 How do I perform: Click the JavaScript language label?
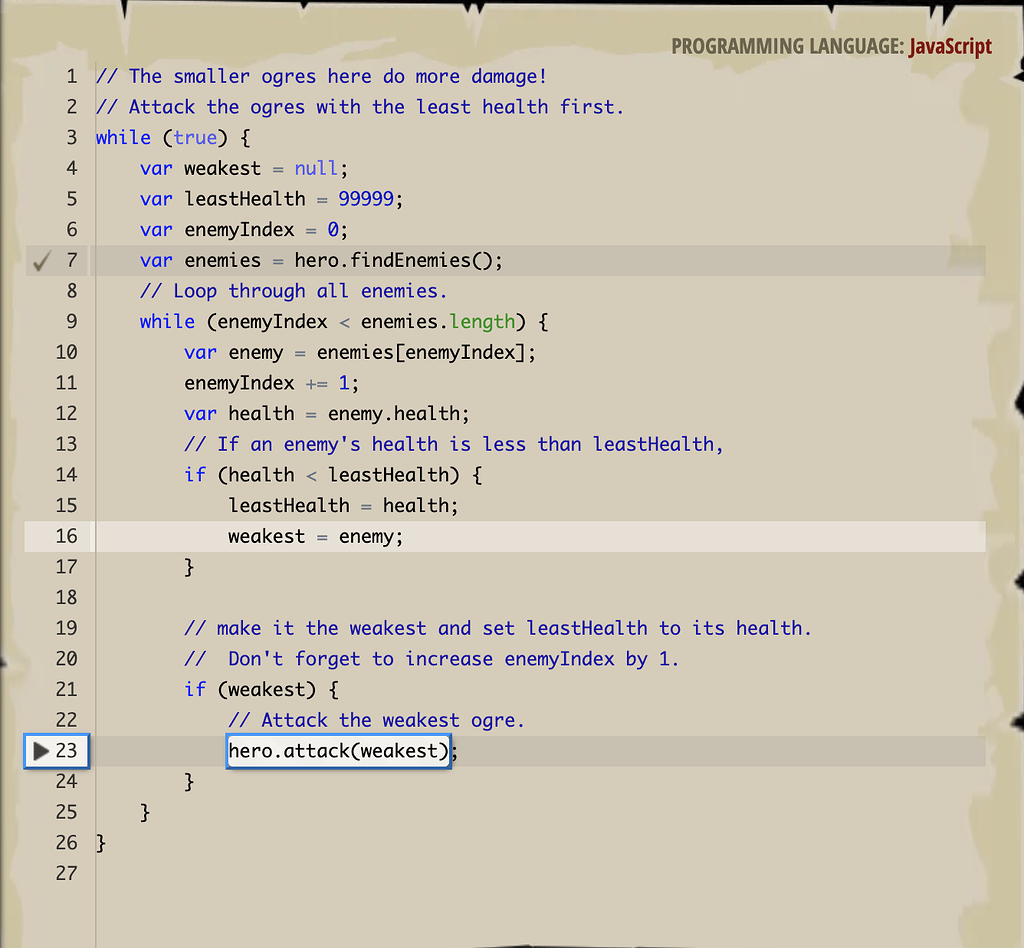[x=950, y=46]
